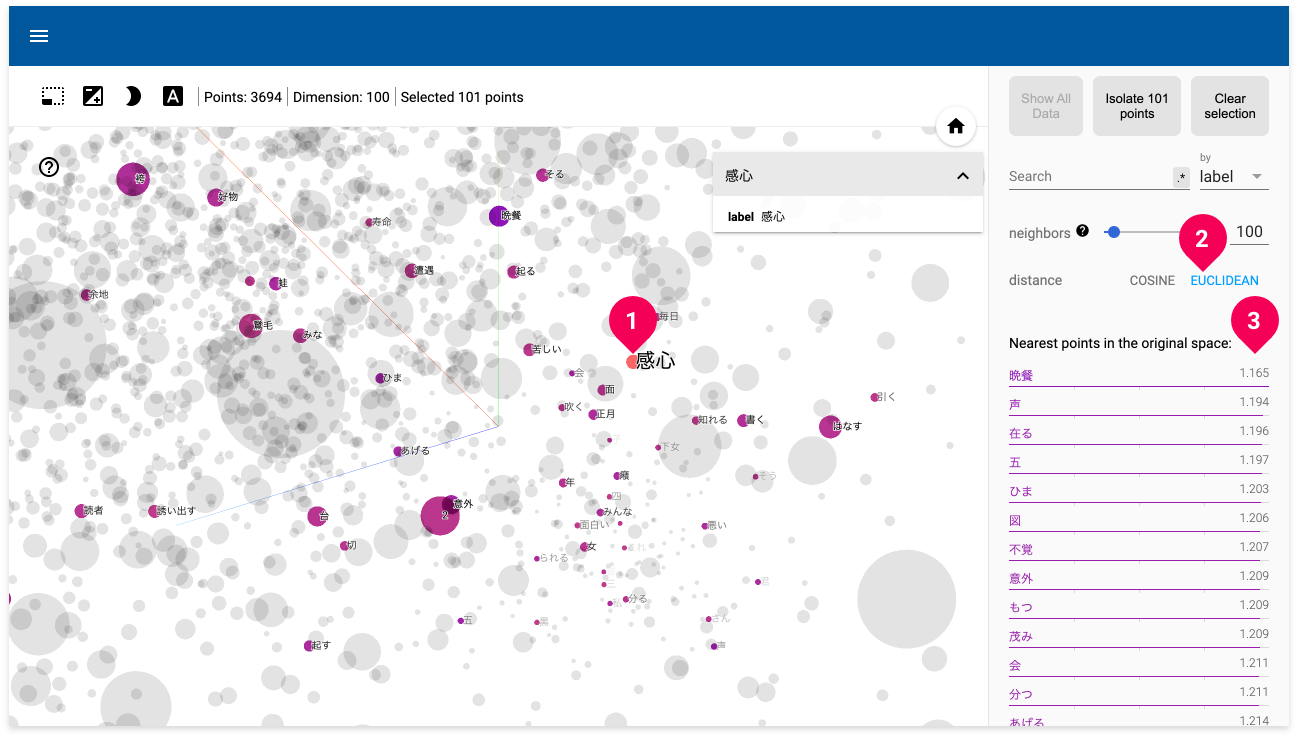Click the neighbors value field showing 100
The height and width of the screenshot is (738, 1298).
point(1249,232)
